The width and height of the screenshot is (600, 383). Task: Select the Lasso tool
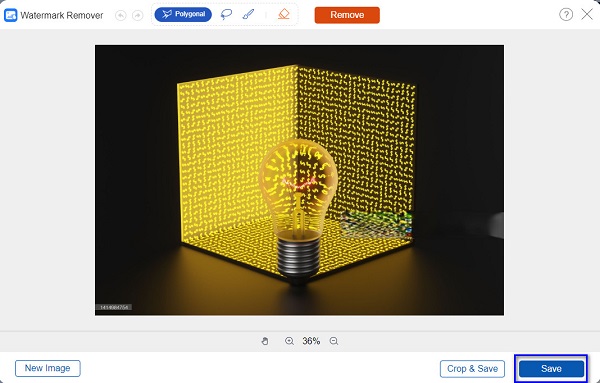226,15
